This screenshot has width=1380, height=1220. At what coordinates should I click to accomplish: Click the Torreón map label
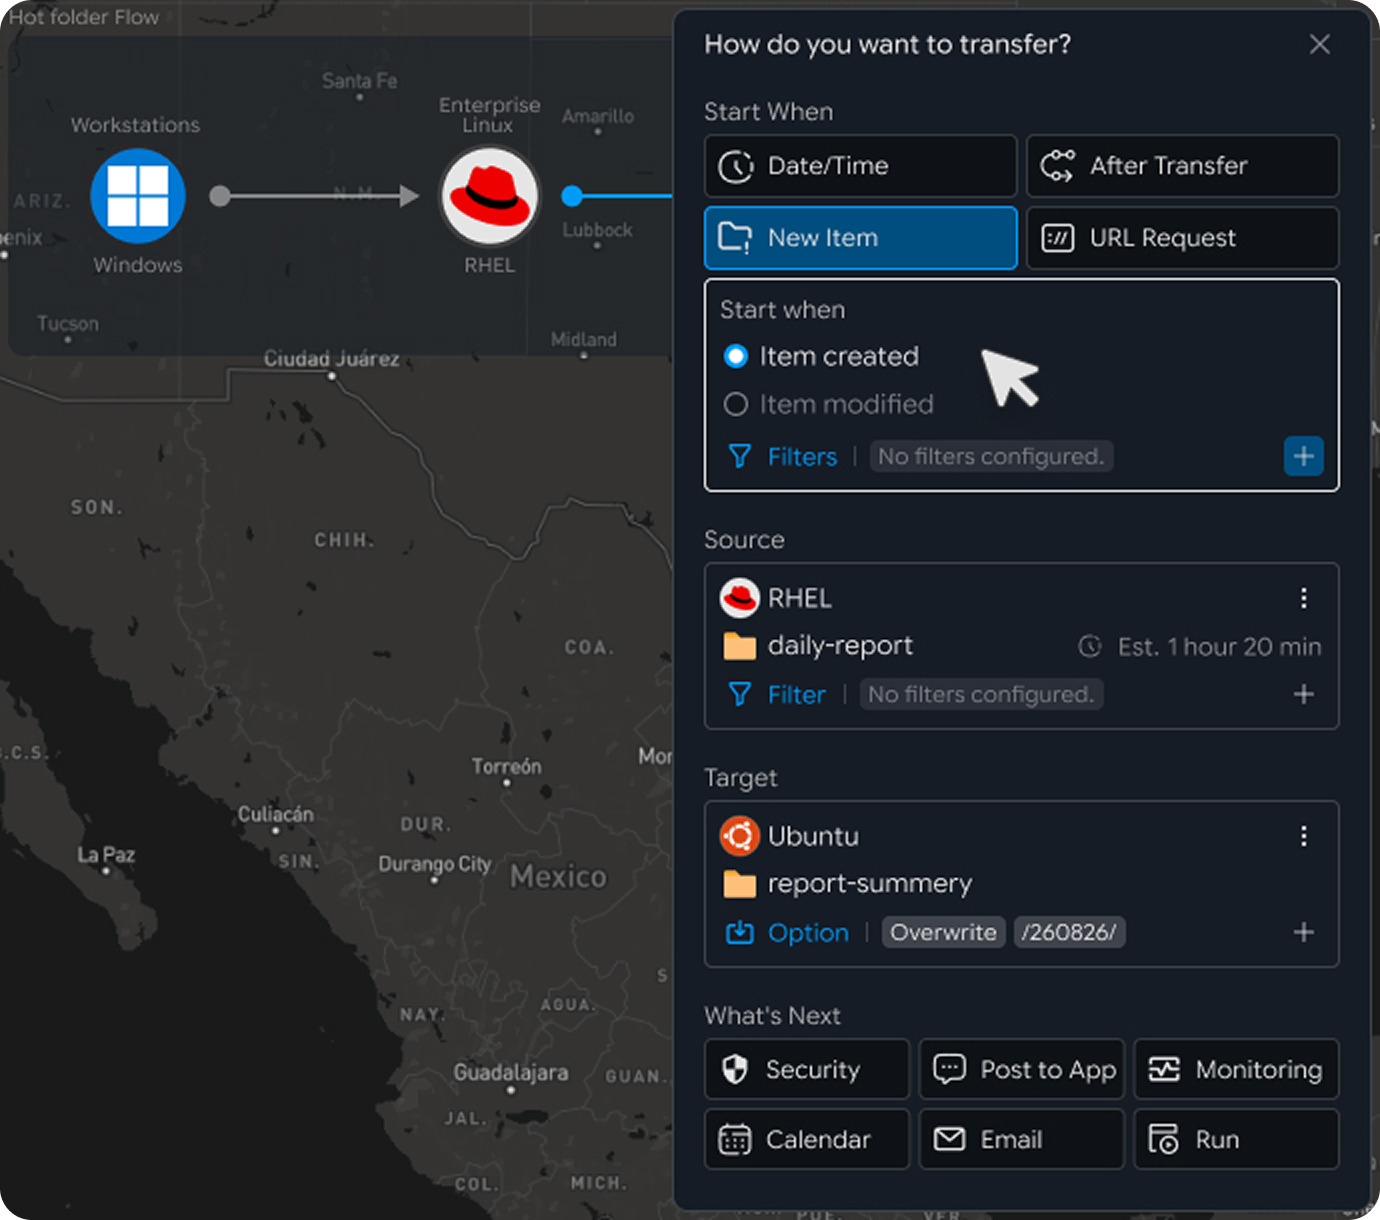[506, 767]
